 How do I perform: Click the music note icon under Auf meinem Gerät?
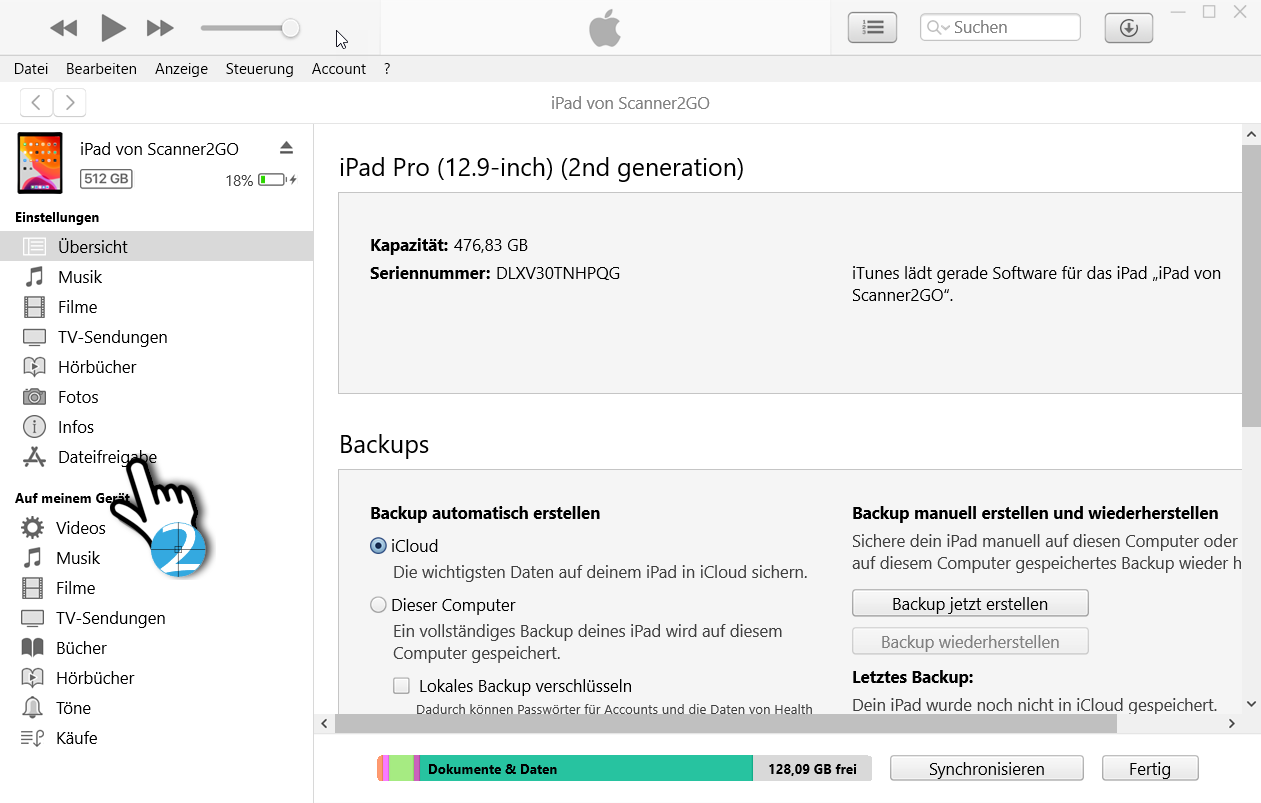coord(33,558)
